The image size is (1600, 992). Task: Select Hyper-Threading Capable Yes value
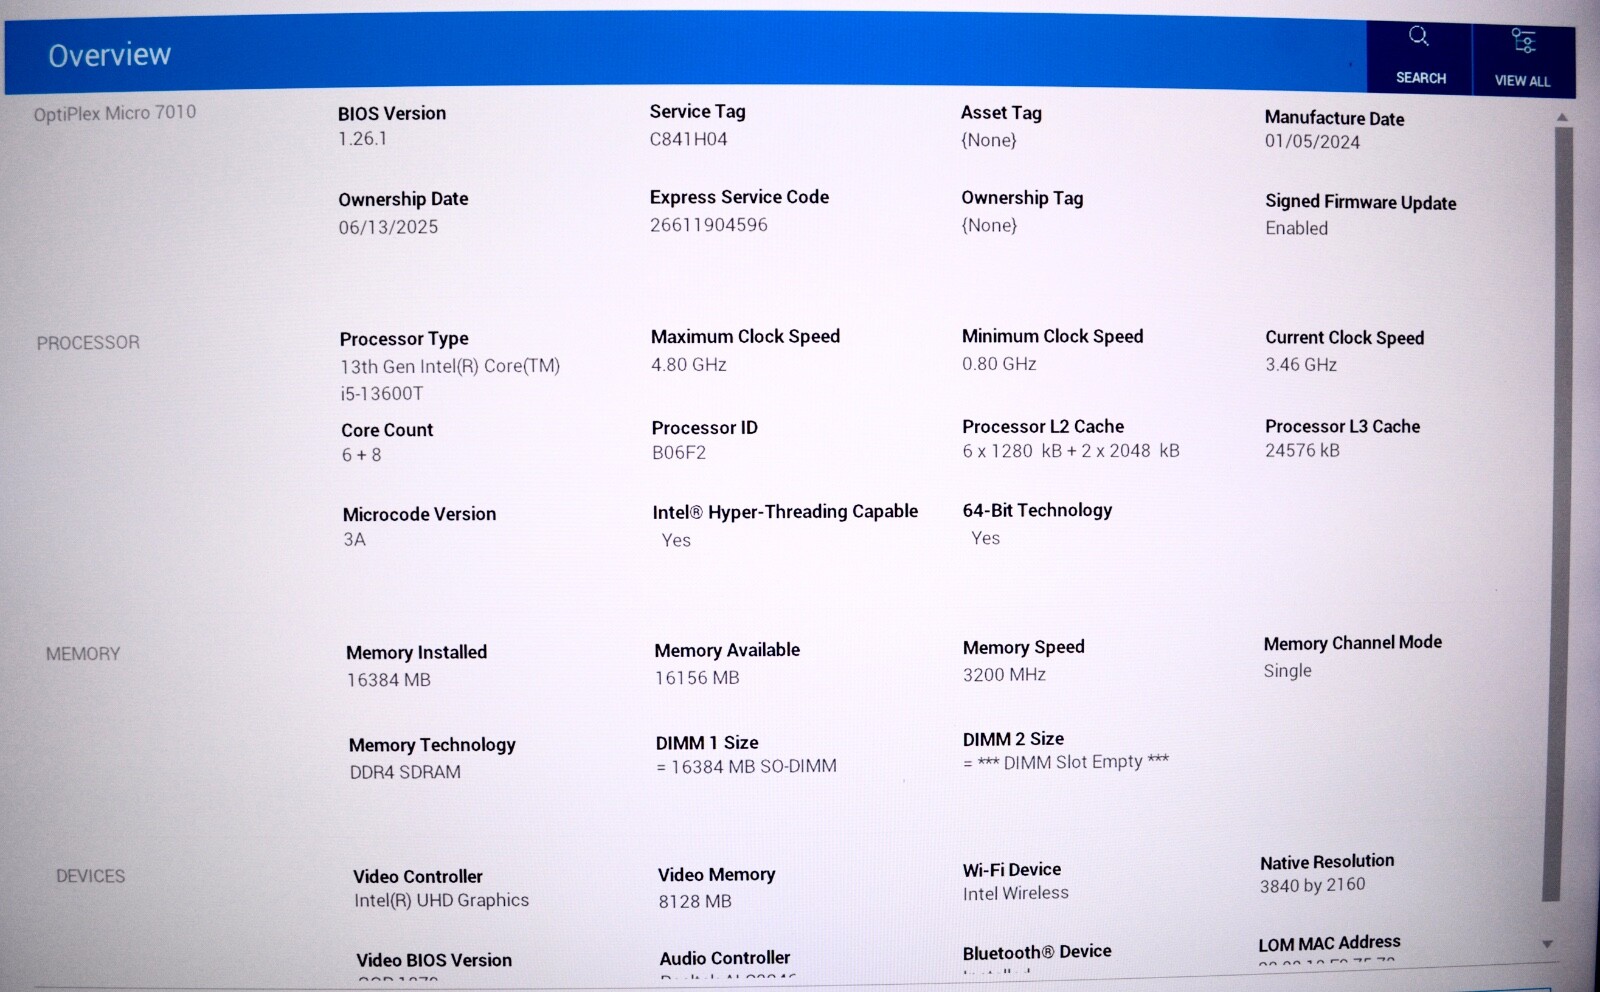[676, 541]
